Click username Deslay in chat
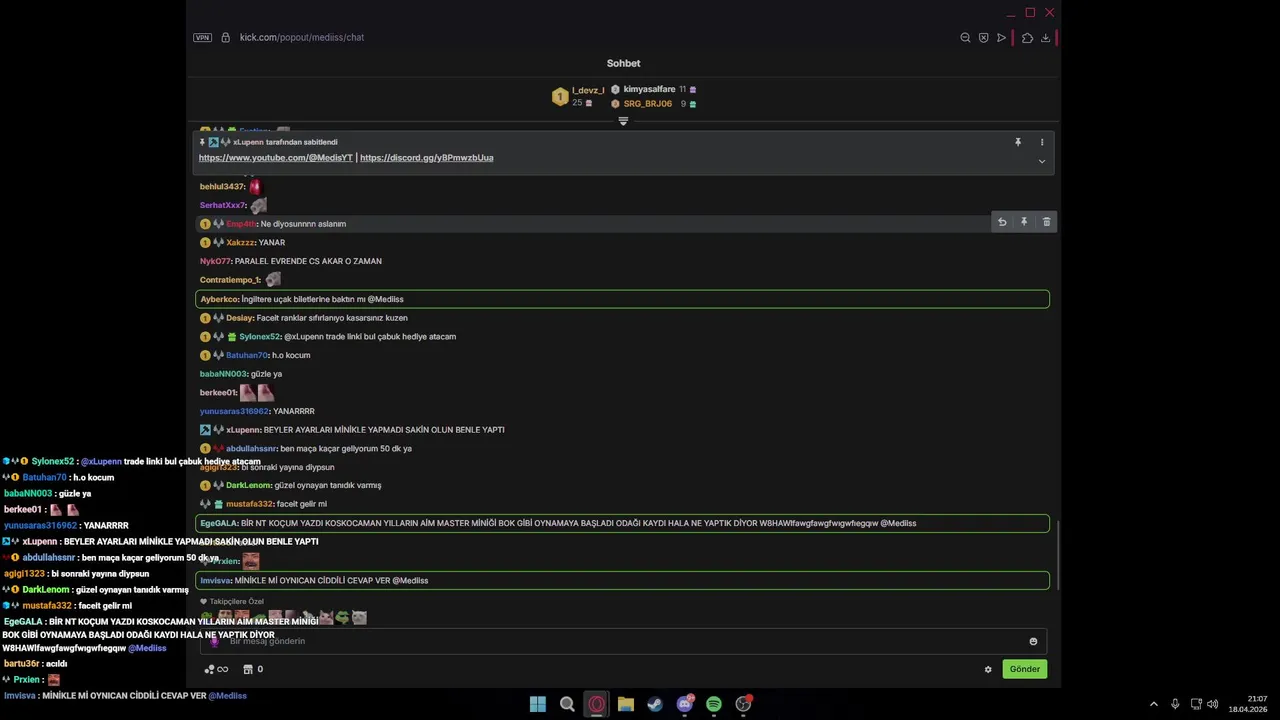Screen dimensions: 1280x720 point(239,318)
